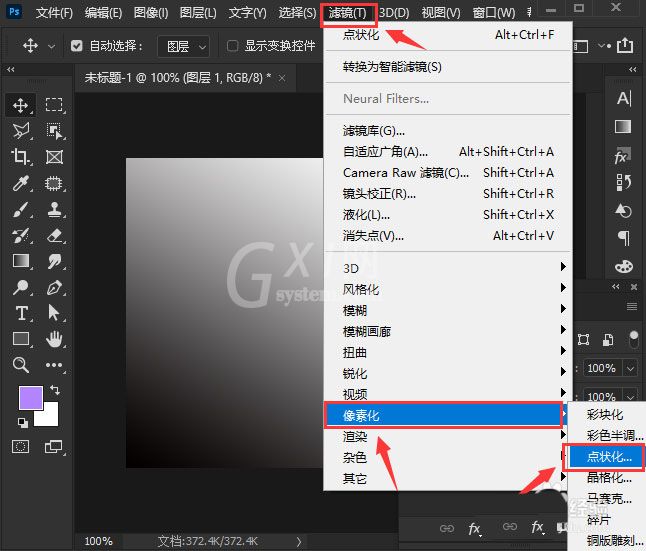The height and width of the screenshot is (551, 646).
Task: Select the Rectangle shape tool
Action: point(21,339)
